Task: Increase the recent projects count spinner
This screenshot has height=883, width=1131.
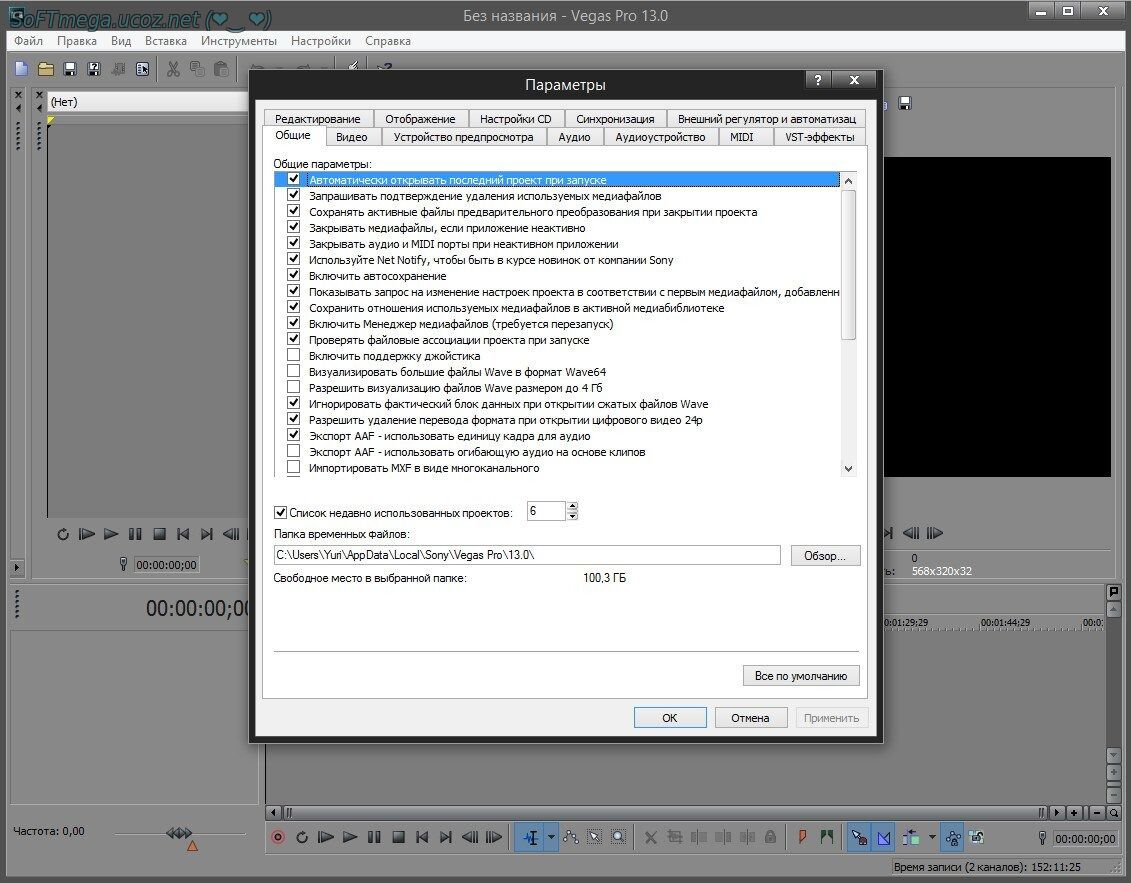Action: [572, 507]
